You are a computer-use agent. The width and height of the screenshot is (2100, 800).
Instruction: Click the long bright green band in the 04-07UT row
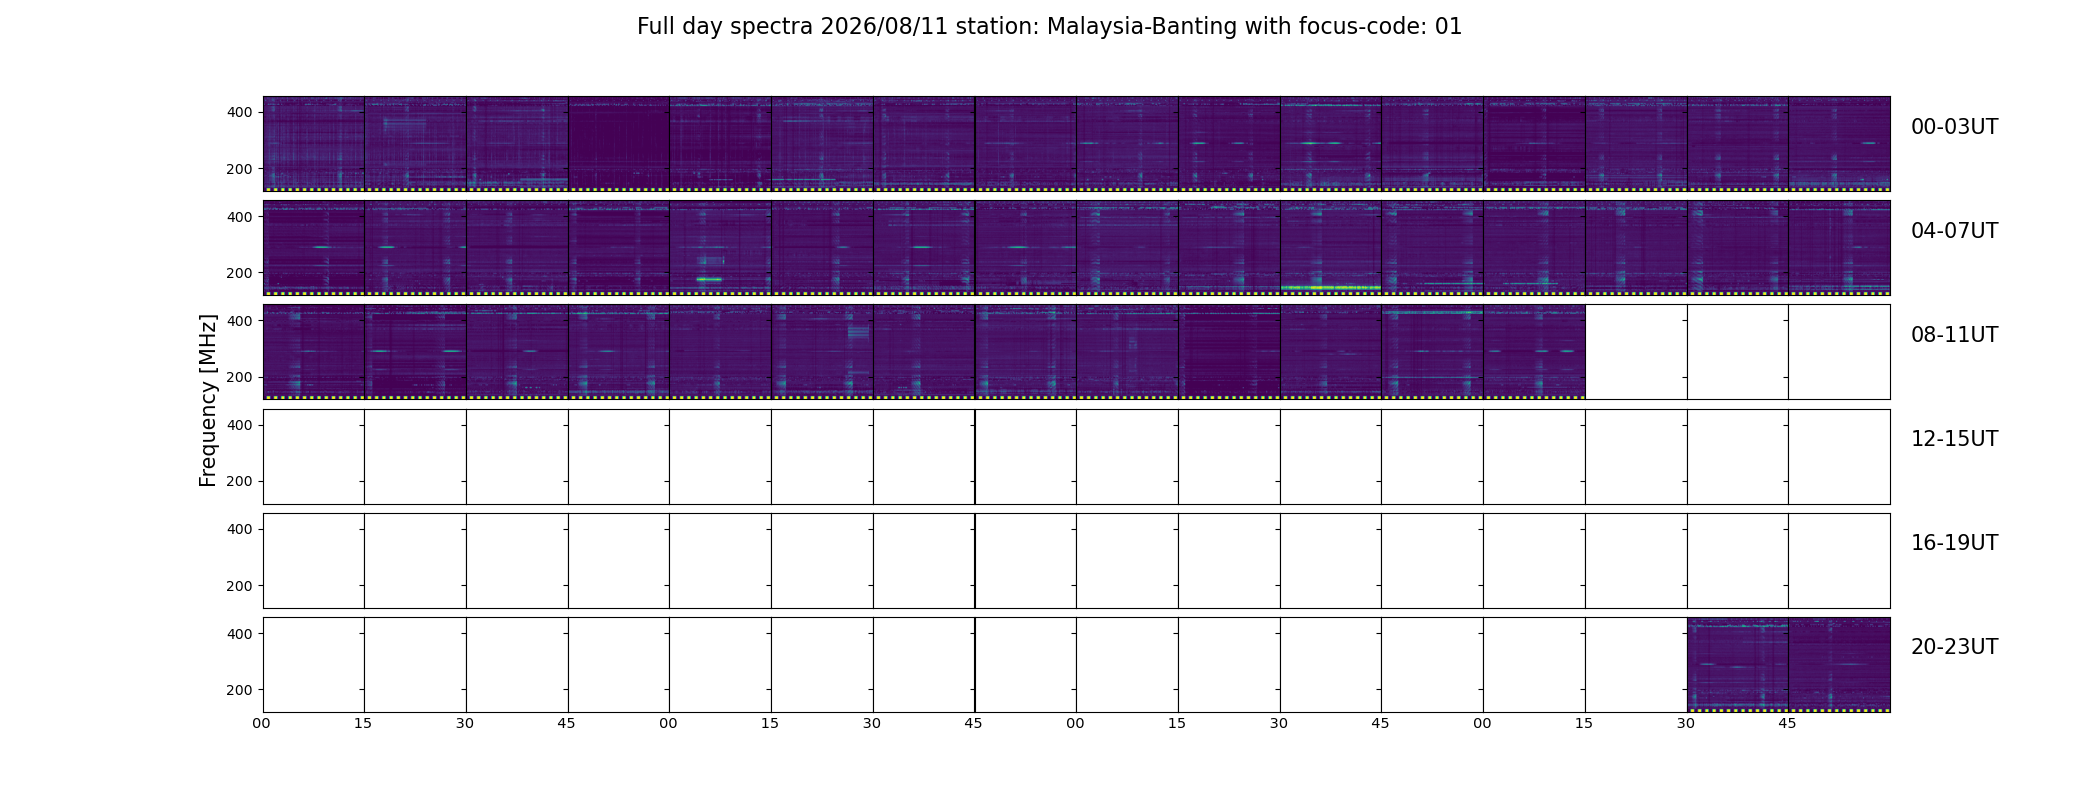(1331, 288)
